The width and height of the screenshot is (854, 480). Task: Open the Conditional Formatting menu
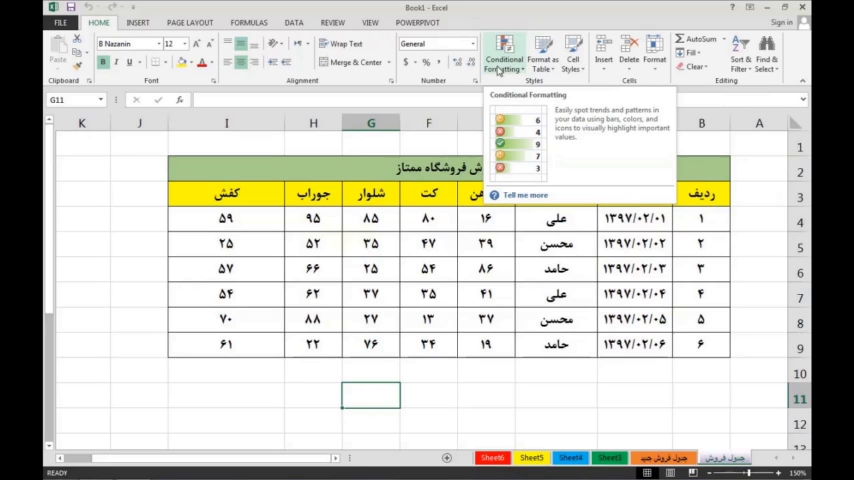[504, 52]
